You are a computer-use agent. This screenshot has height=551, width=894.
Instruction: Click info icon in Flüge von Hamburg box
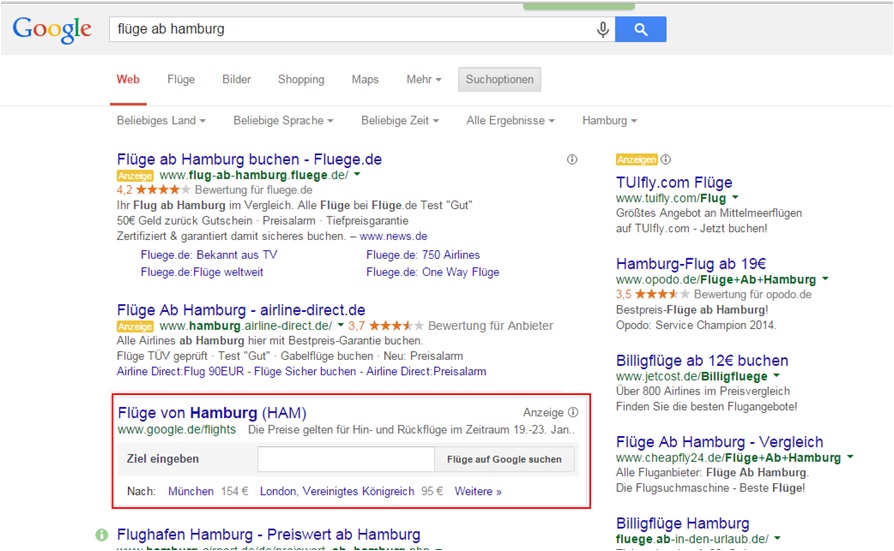pyautogui.click(x=573, y=412)
